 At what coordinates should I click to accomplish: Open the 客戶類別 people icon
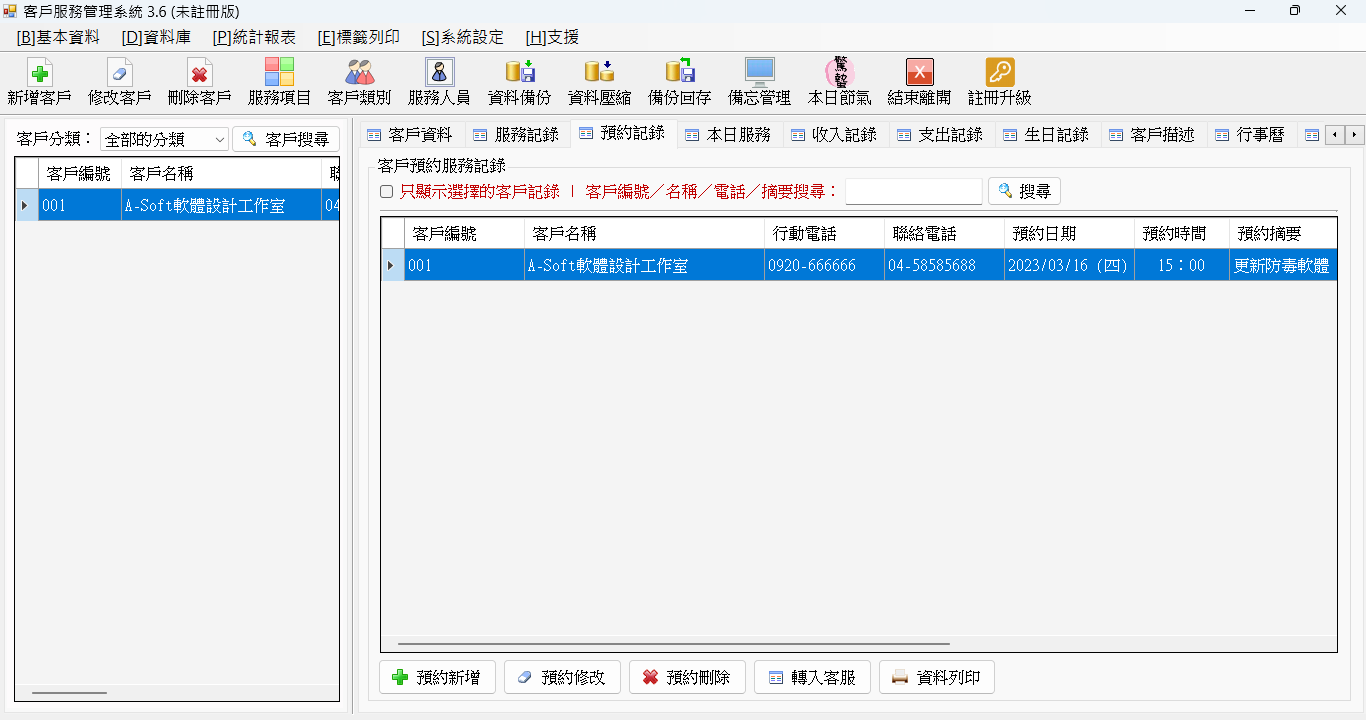[x=359, y=72]
